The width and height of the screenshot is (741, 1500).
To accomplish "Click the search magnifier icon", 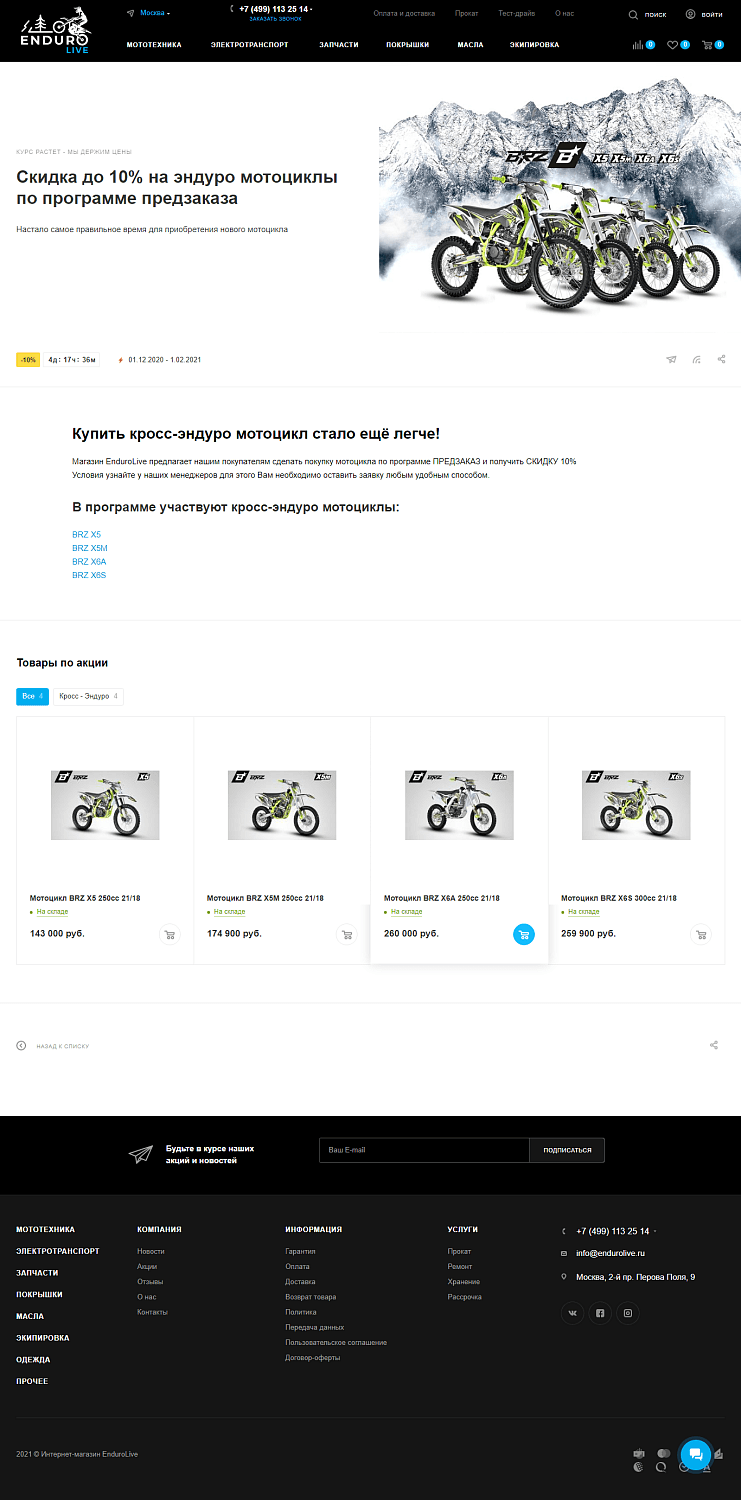I will click(x=633, y=15).
